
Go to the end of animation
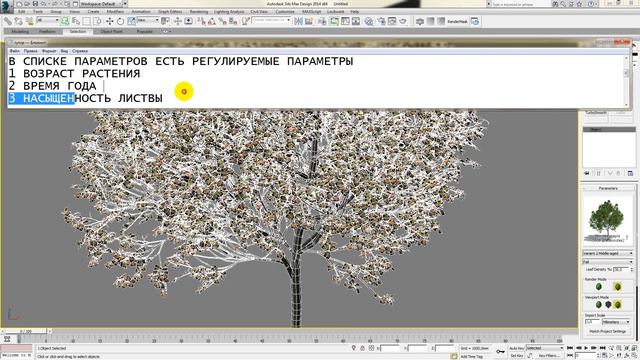click(x=602, y=348)
